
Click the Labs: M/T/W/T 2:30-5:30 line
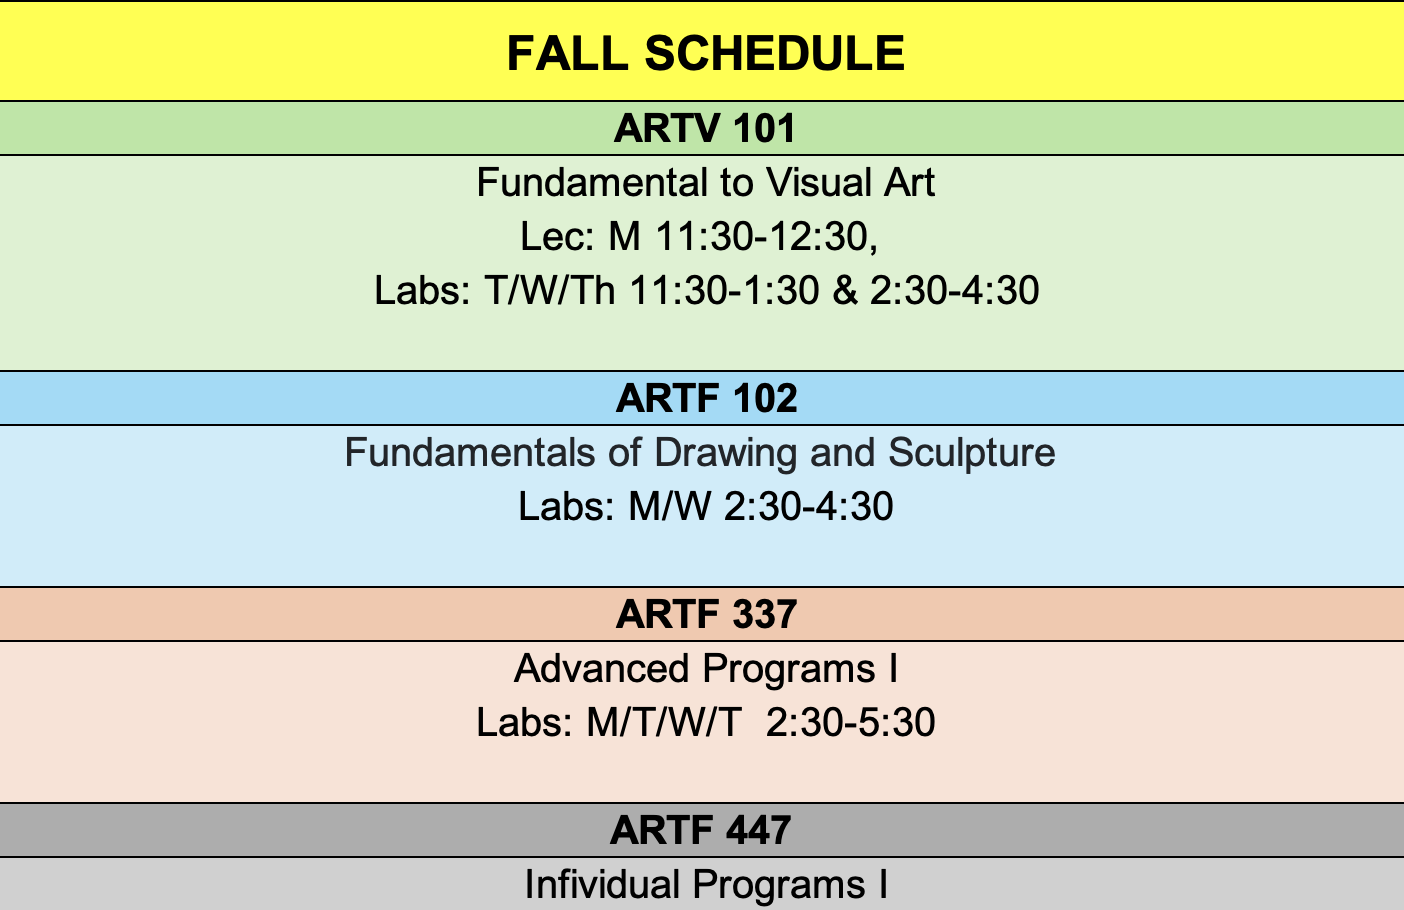pos(705,723)
